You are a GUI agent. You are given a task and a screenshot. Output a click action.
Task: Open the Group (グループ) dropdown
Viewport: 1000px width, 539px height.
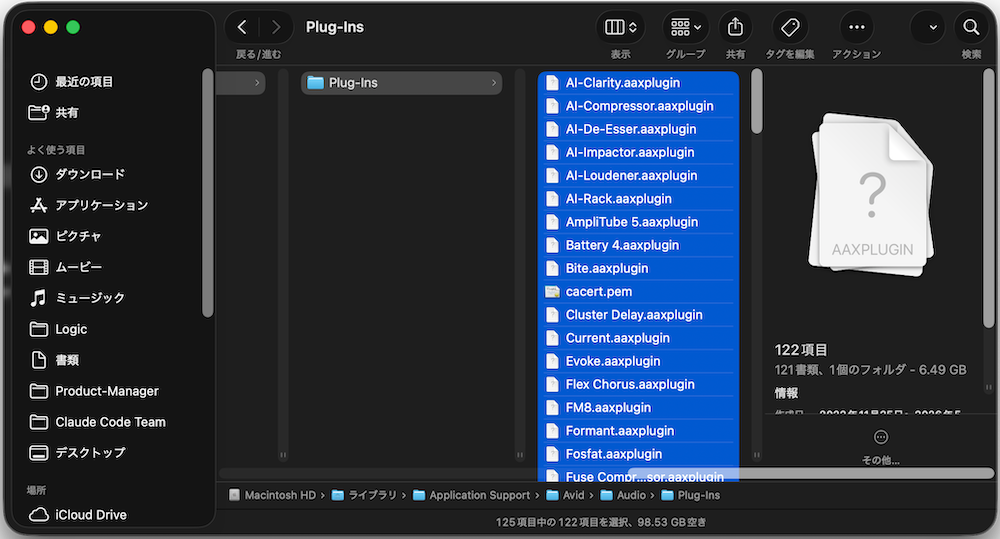pyautogui.click(x=686, y=27)
